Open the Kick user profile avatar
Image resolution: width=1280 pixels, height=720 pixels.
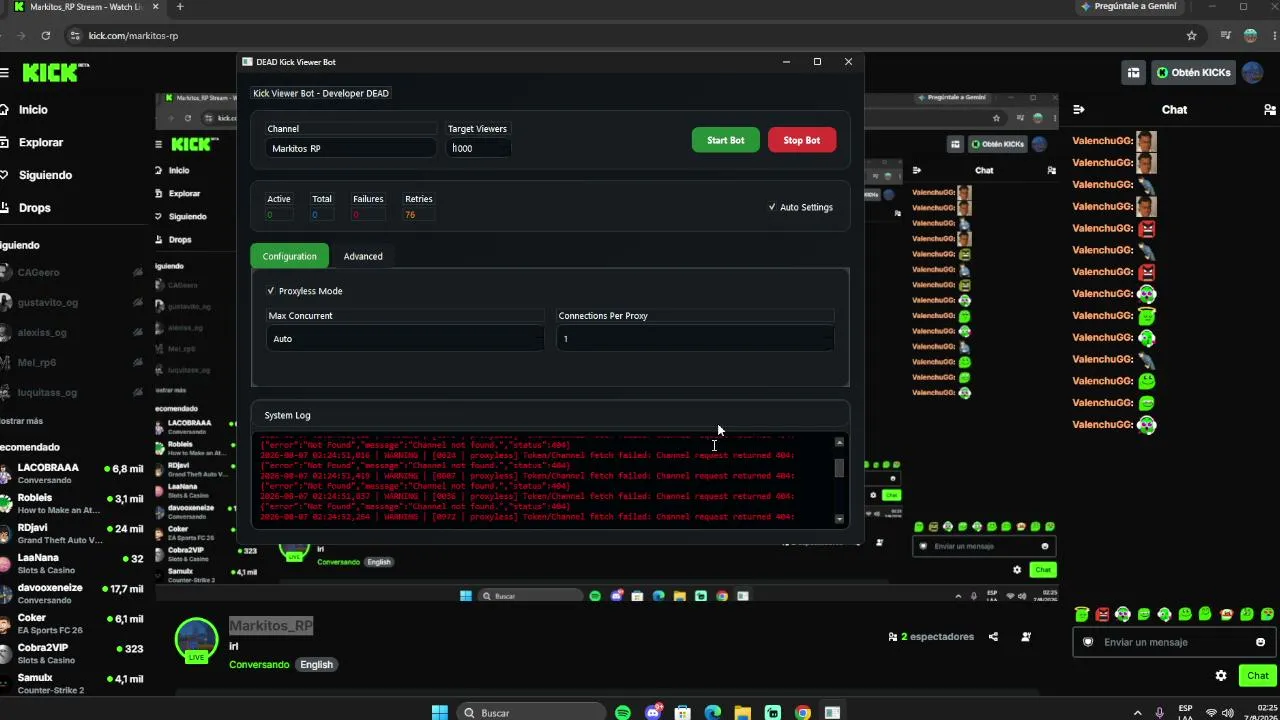pos(1251,72)
